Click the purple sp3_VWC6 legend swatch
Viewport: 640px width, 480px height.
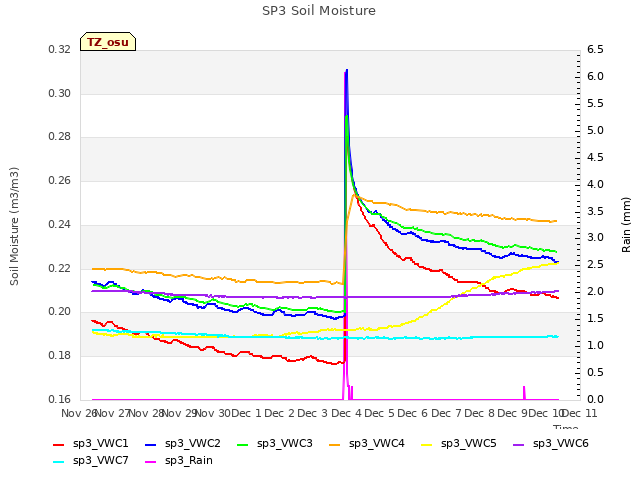coord(518,444)
